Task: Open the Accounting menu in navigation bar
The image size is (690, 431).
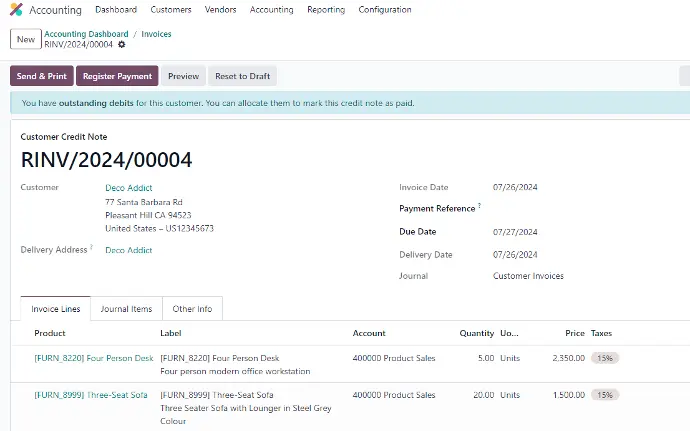Action: point(272,9)
